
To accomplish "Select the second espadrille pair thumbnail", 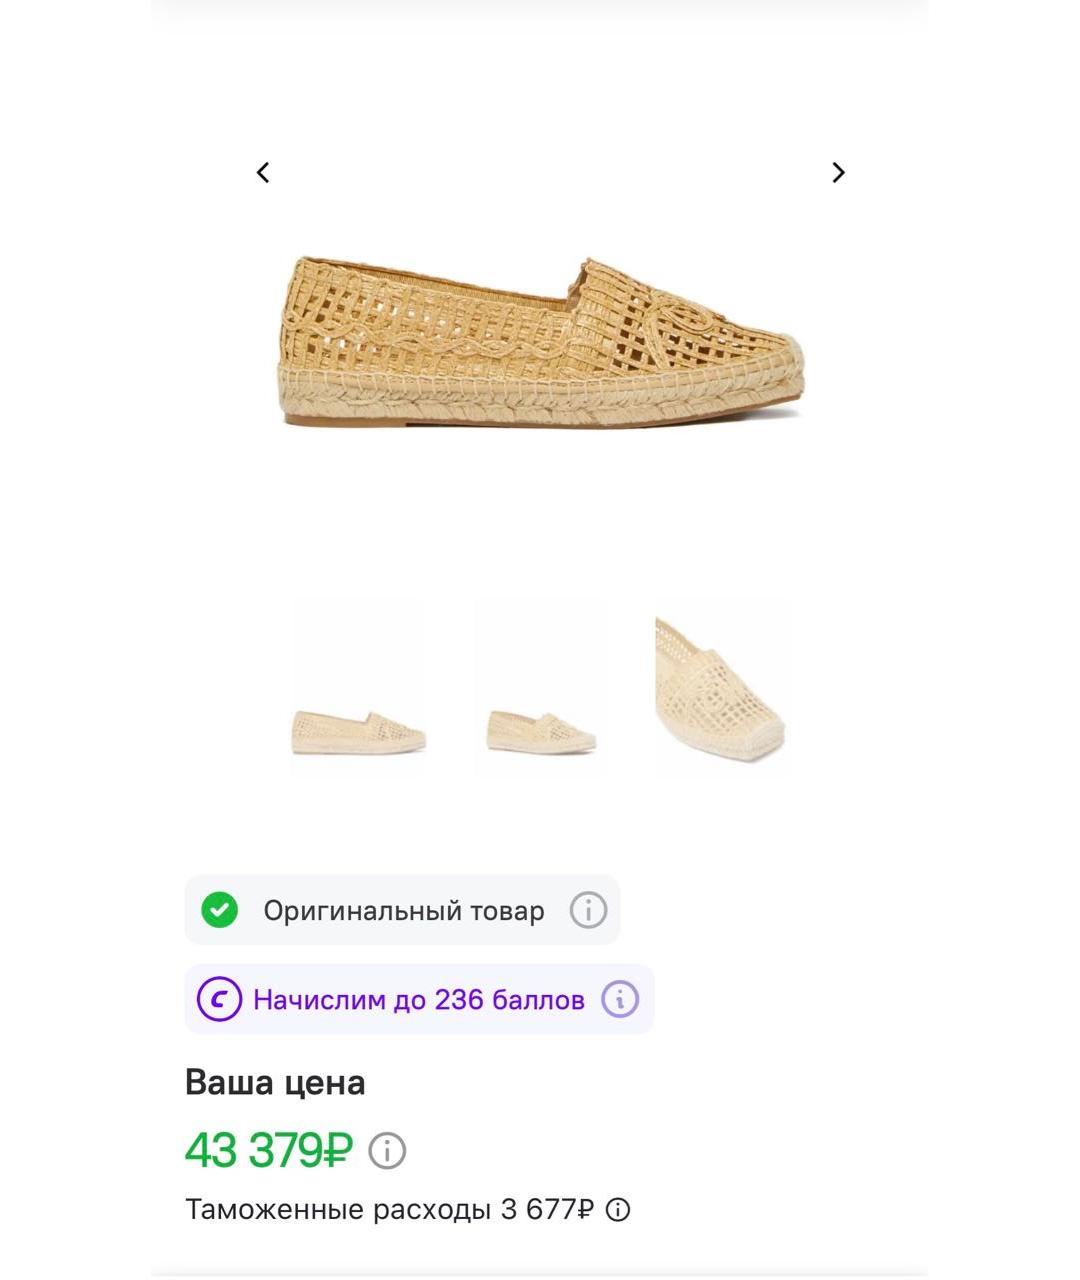I will click(x=541, y=688).
